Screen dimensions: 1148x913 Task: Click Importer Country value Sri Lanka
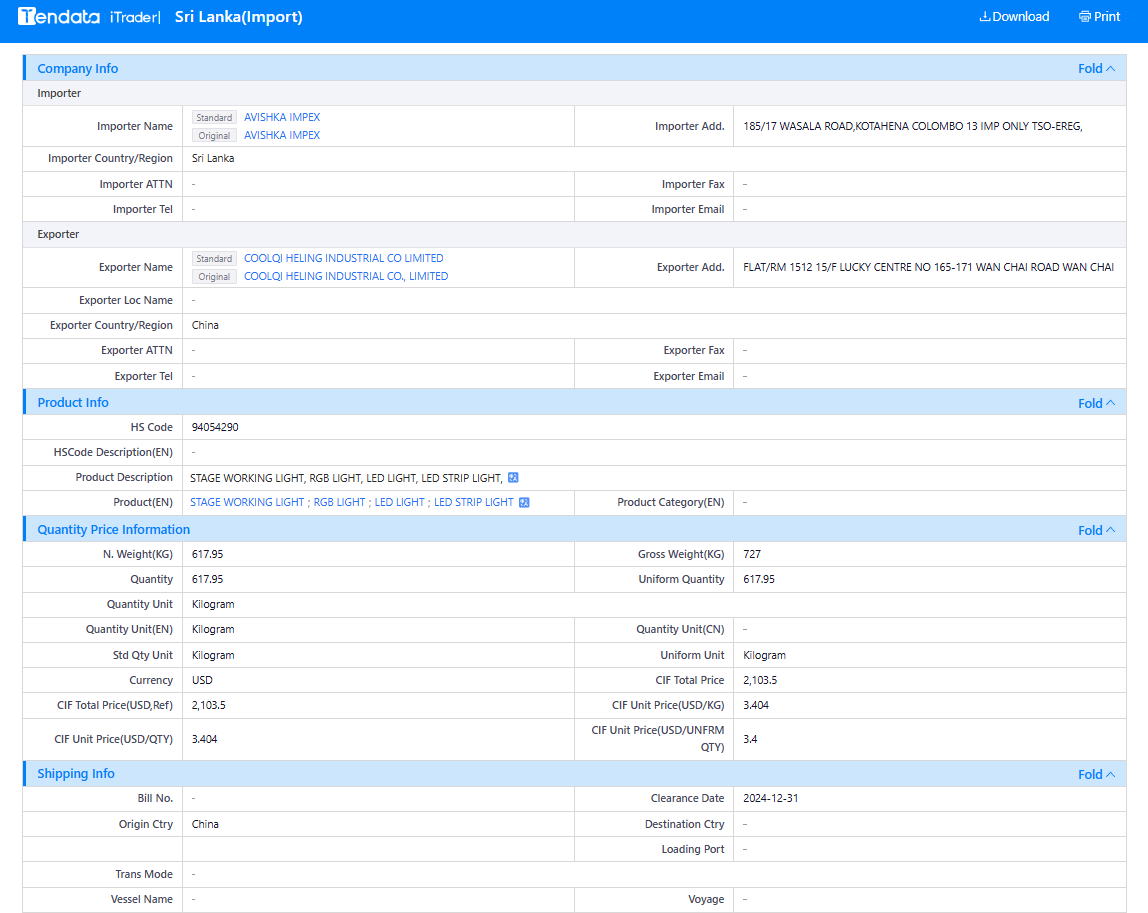coord(213,158)
